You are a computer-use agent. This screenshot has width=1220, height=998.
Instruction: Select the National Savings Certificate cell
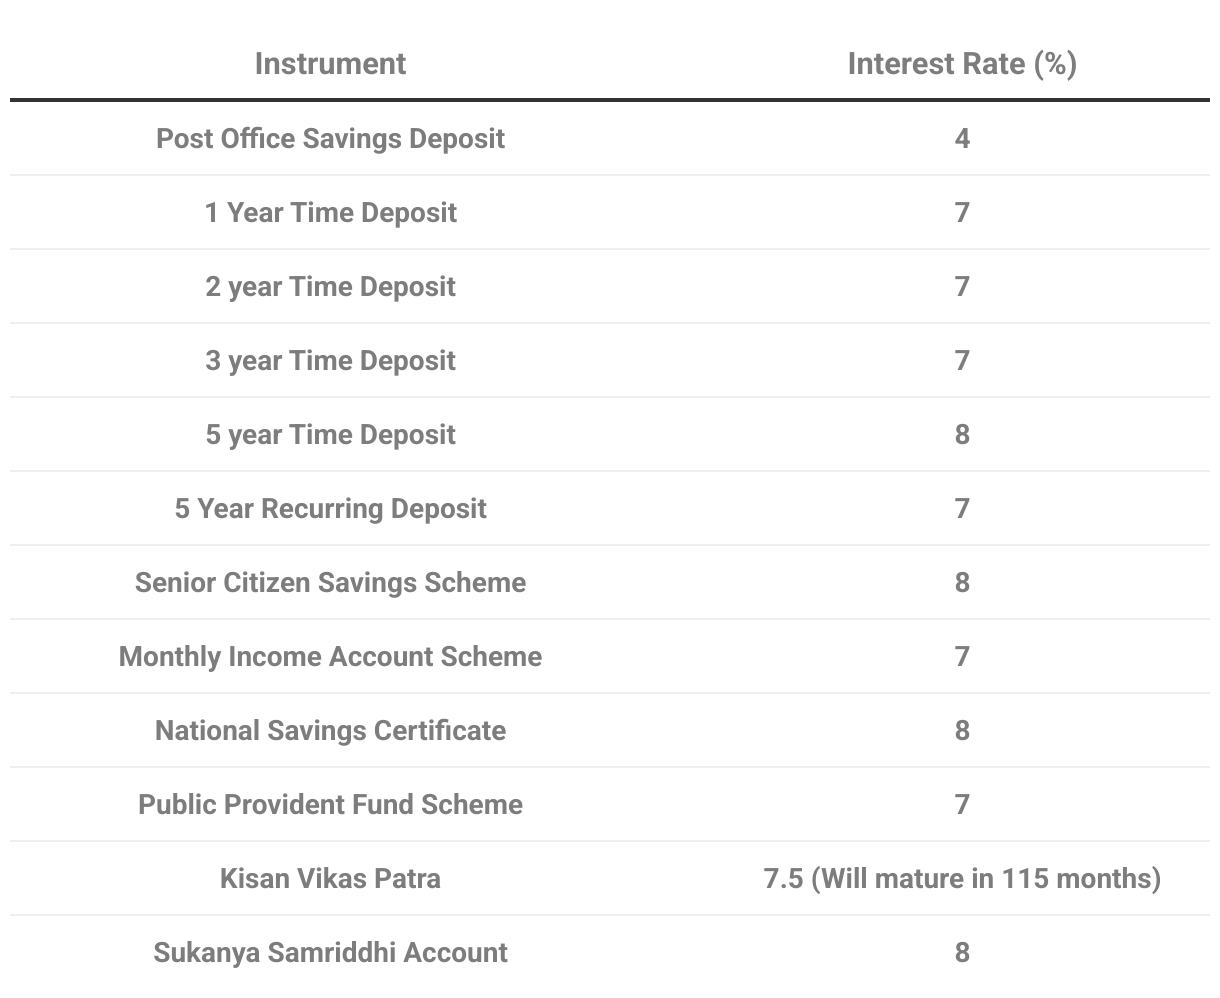tap(330, 731)
